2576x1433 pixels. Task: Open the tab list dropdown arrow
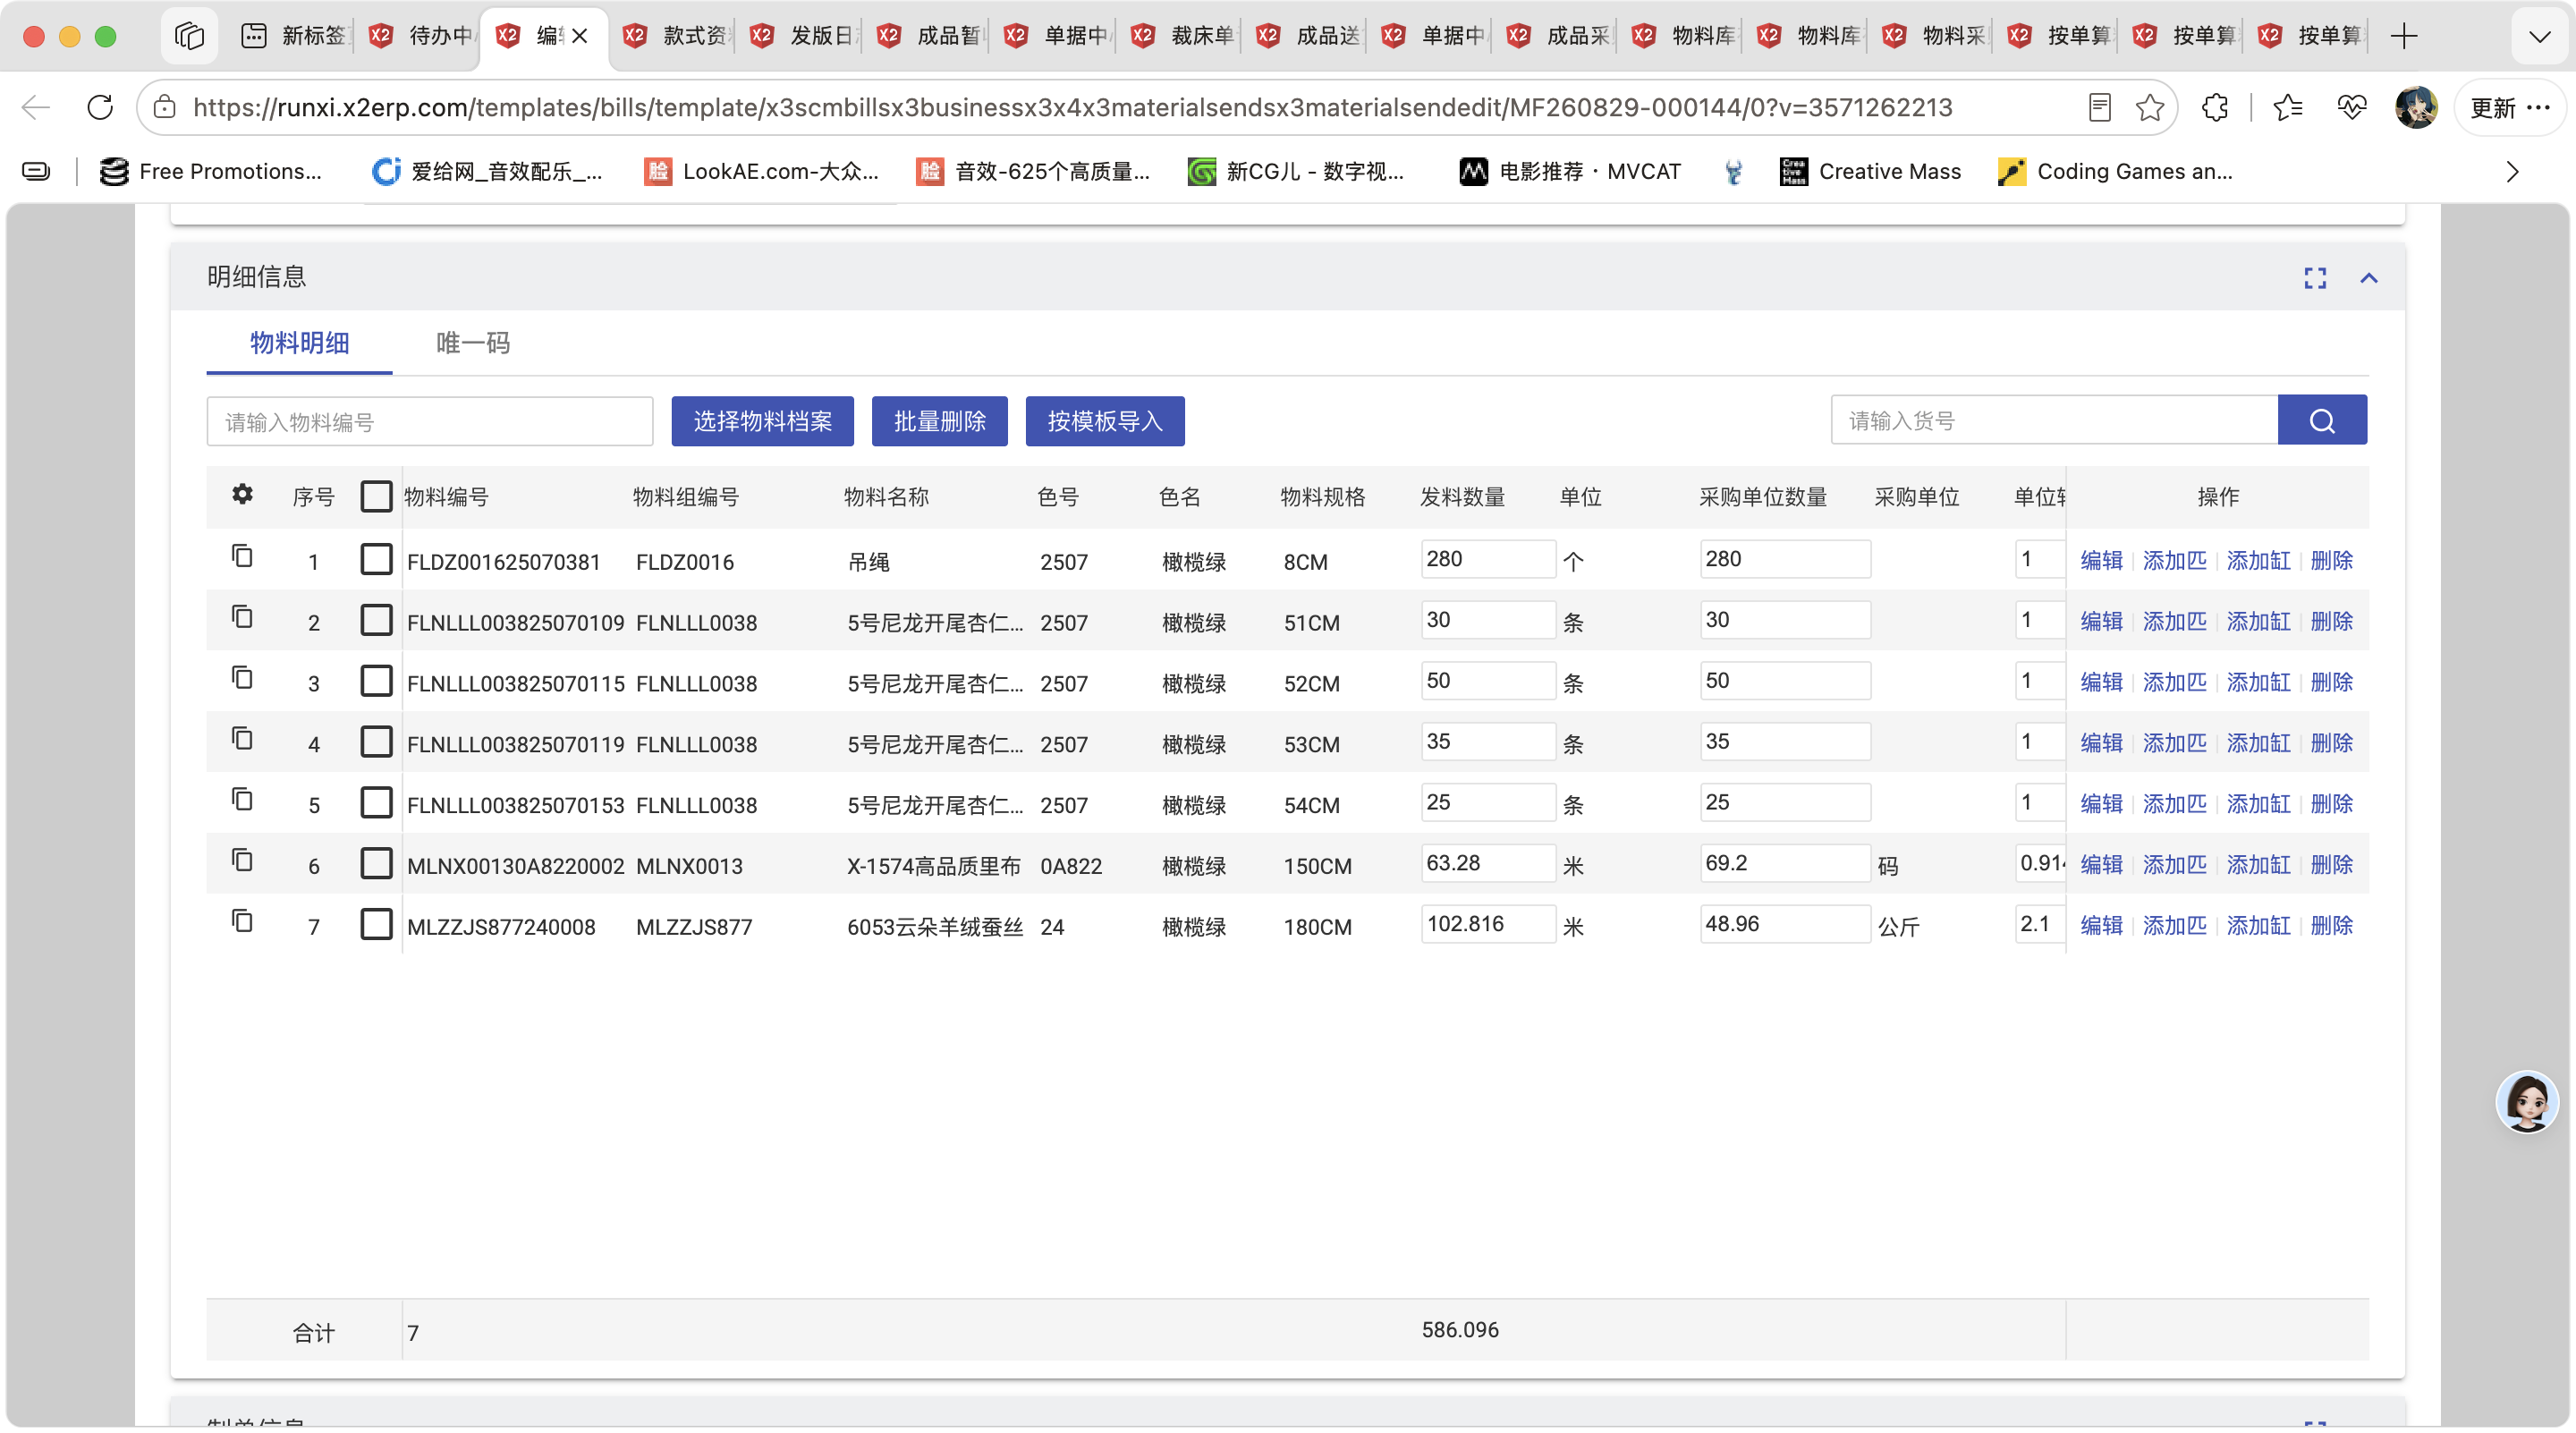(x=2539, y=37)
